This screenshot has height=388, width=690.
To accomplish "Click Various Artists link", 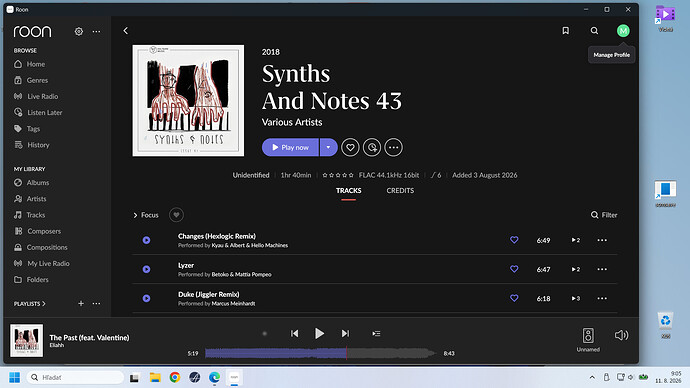I will (292, 122).
